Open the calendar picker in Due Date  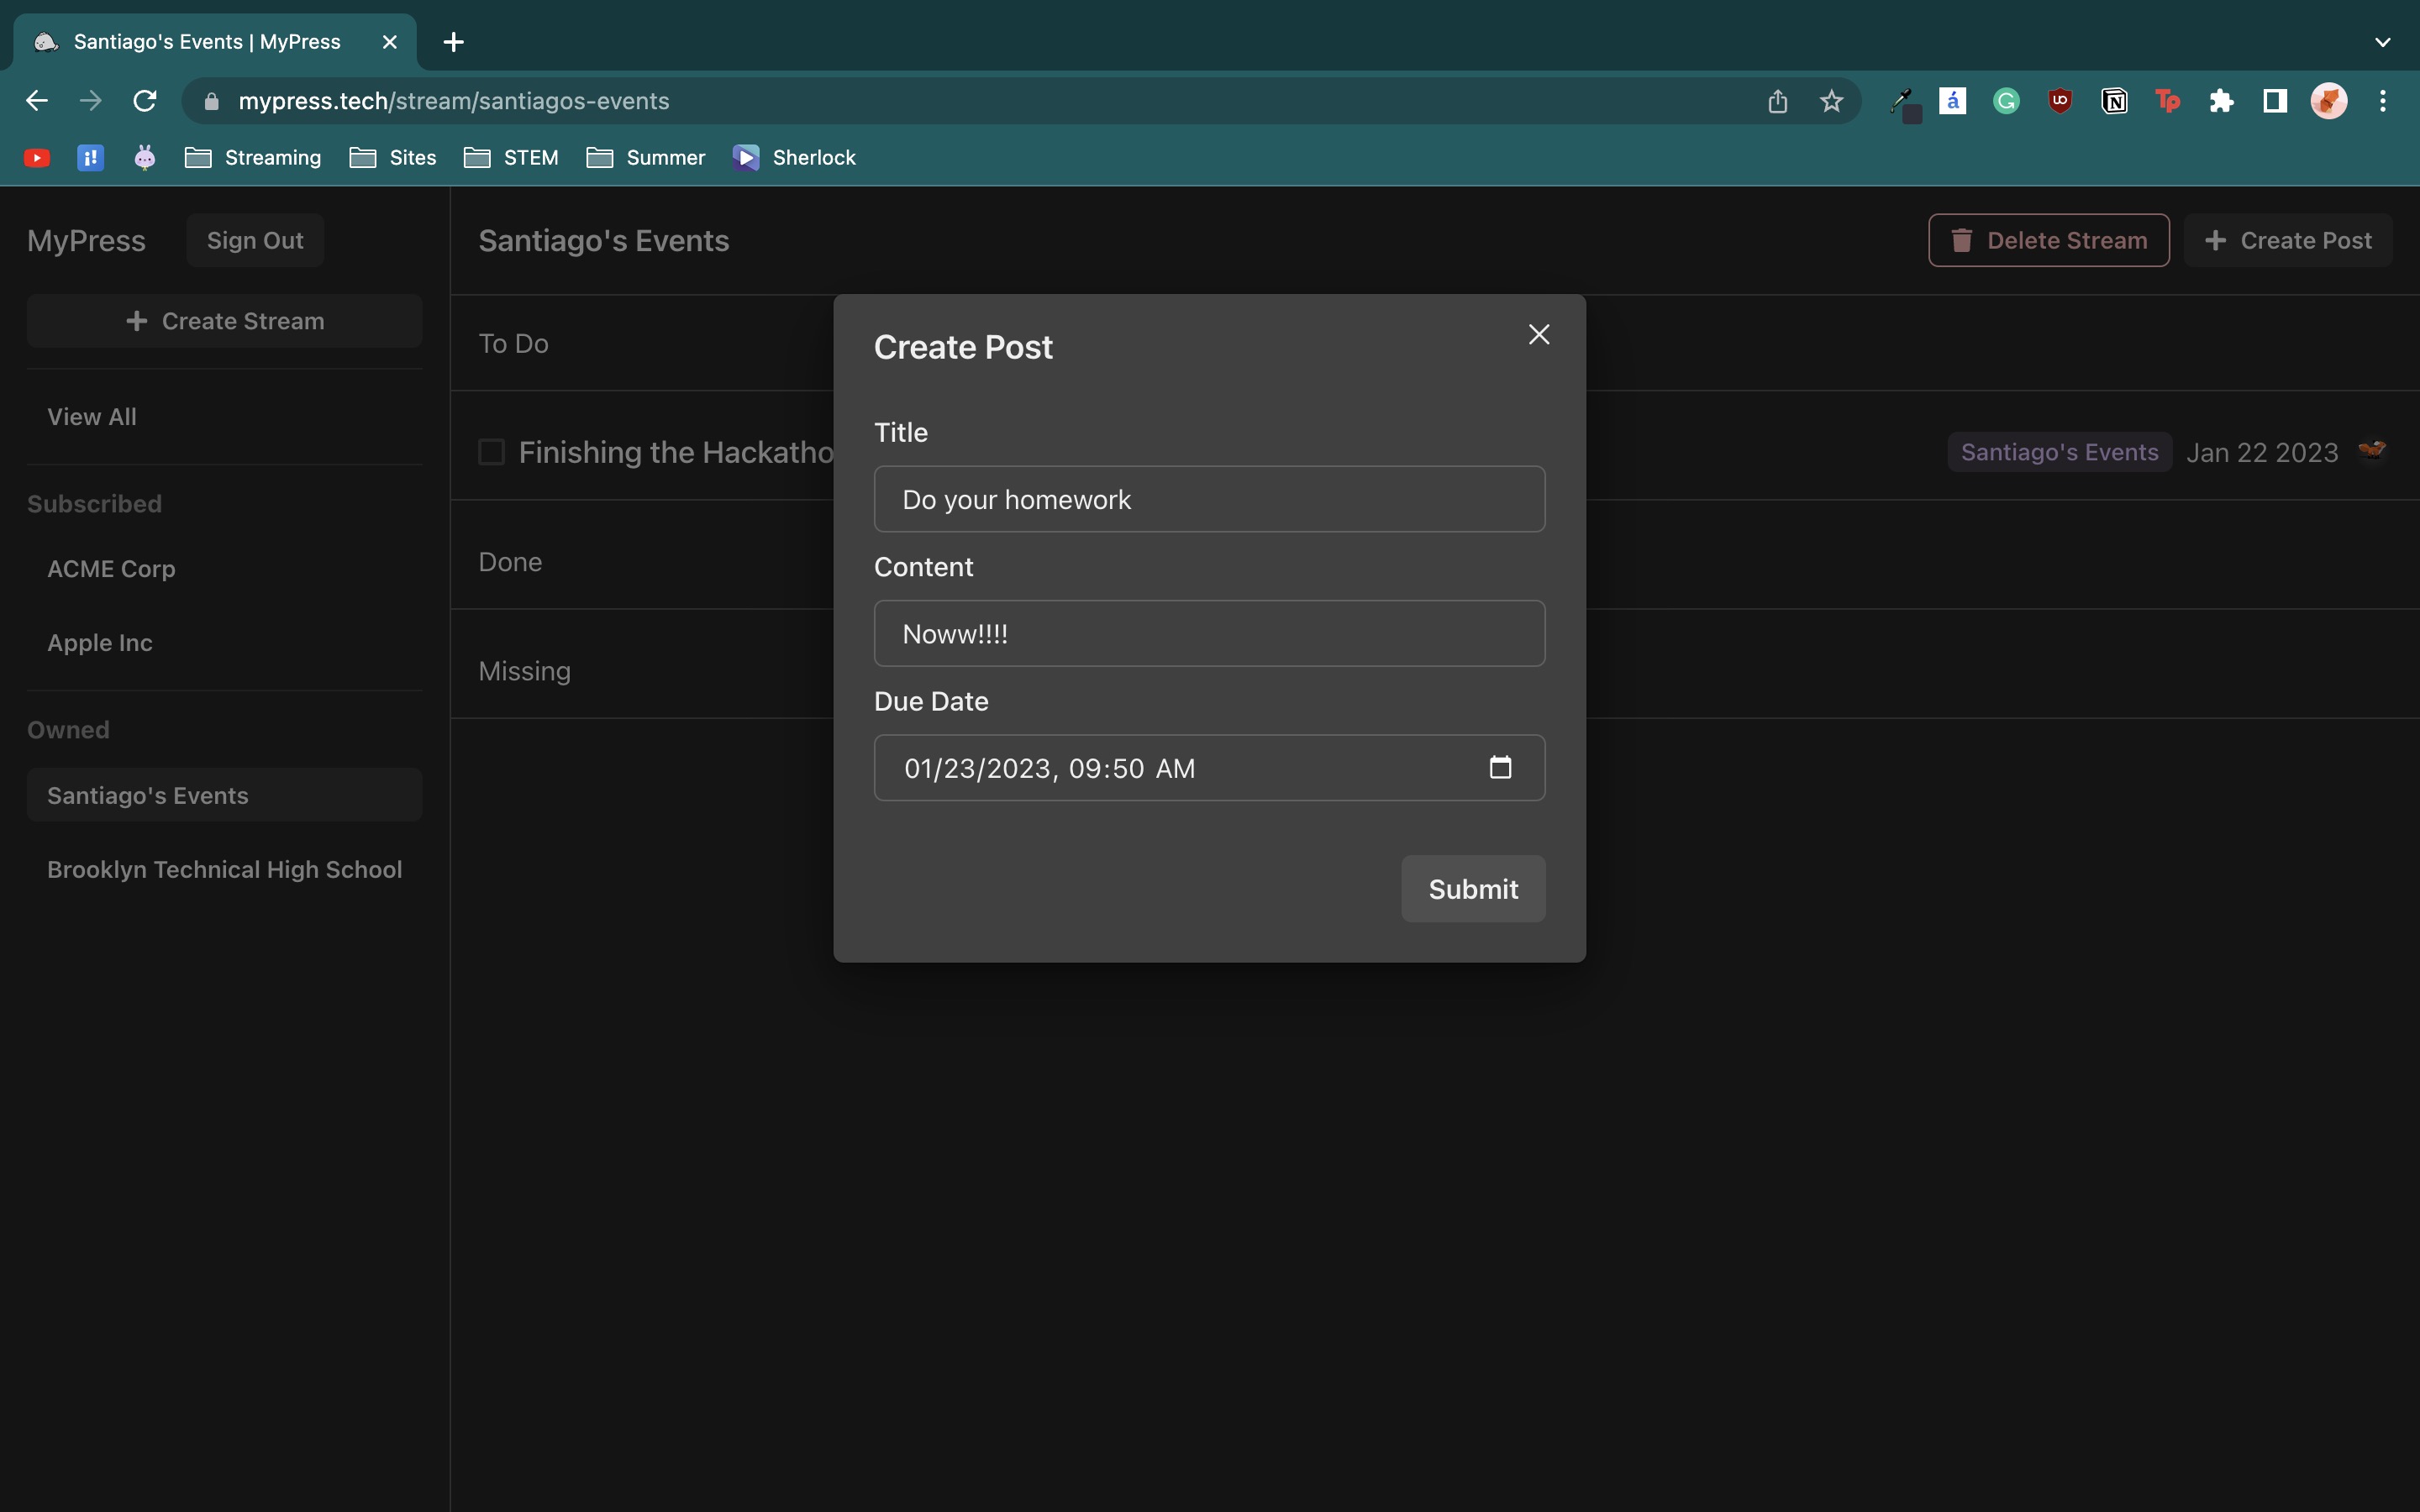[x=1500, y=767]
